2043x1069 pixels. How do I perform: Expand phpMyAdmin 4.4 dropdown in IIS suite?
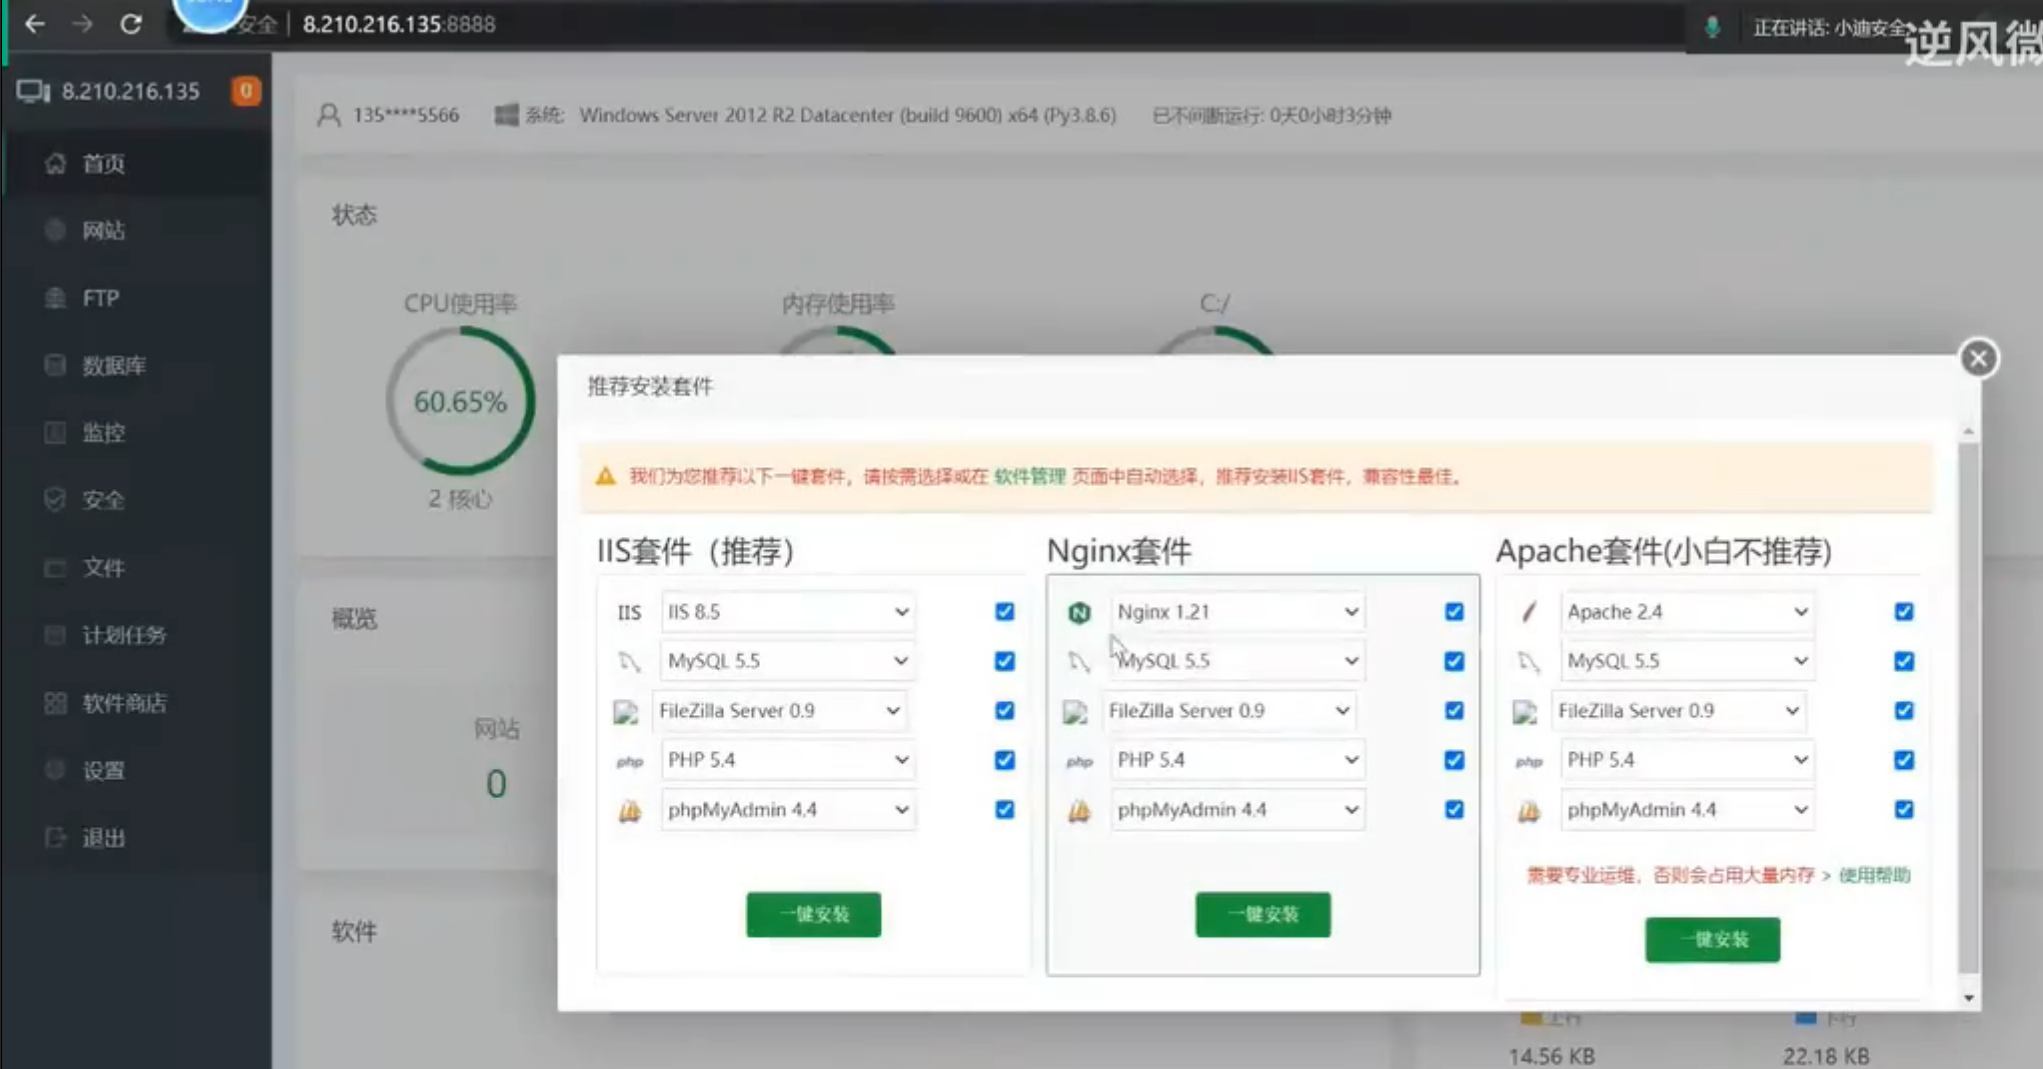click(x=787, y=809)
